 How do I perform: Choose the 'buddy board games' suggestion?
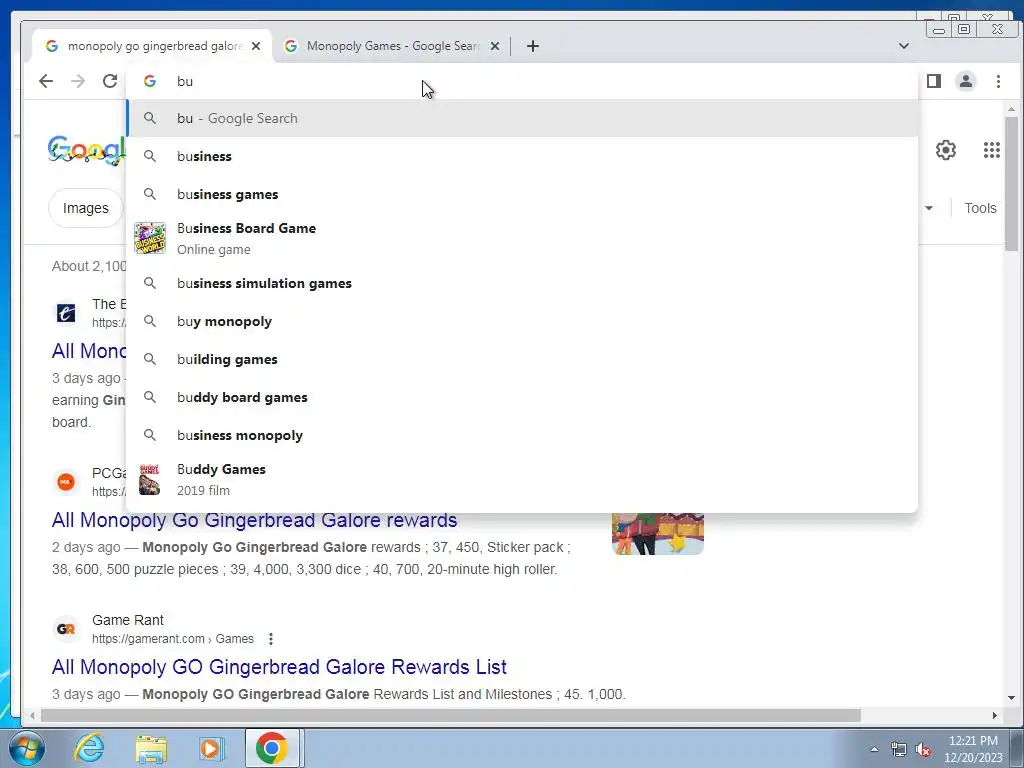click(522, 397)
